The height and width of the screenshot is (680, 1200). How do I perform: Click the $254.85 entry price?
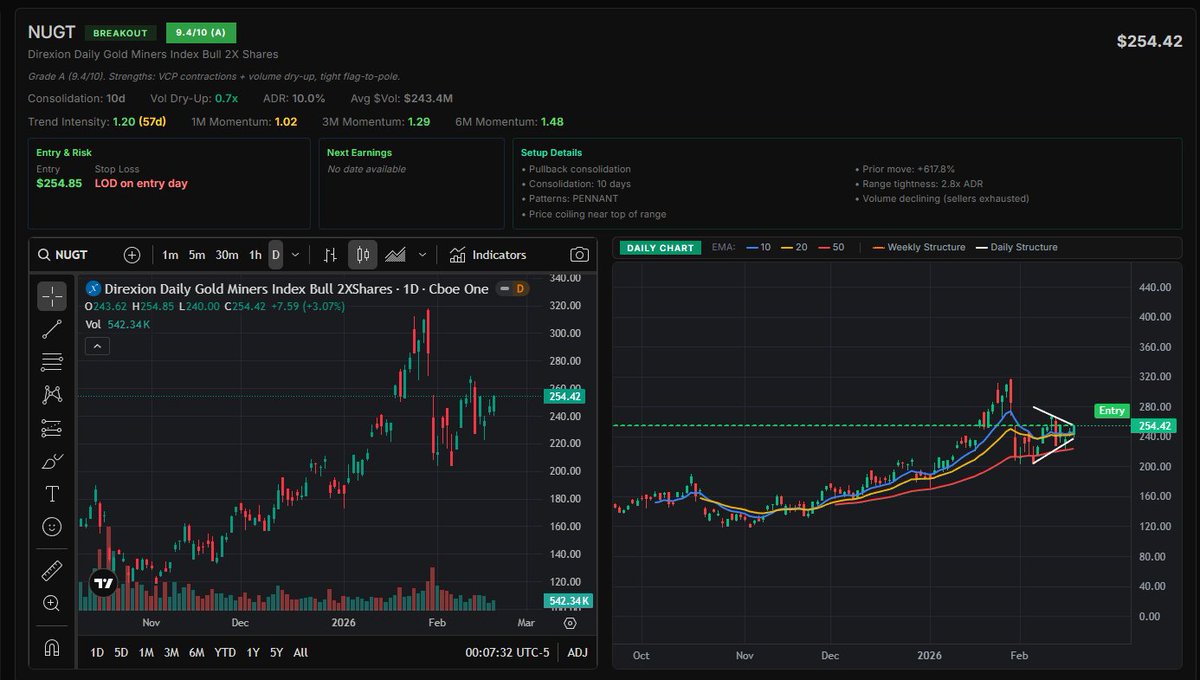(x=59, y=183)
